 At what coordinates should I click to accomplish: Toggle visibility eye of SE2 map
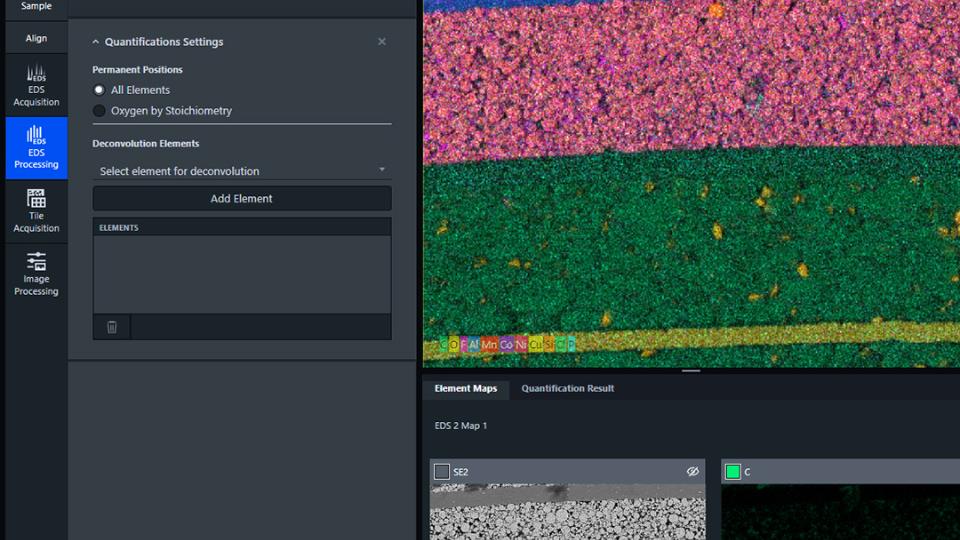click(692, 471)
